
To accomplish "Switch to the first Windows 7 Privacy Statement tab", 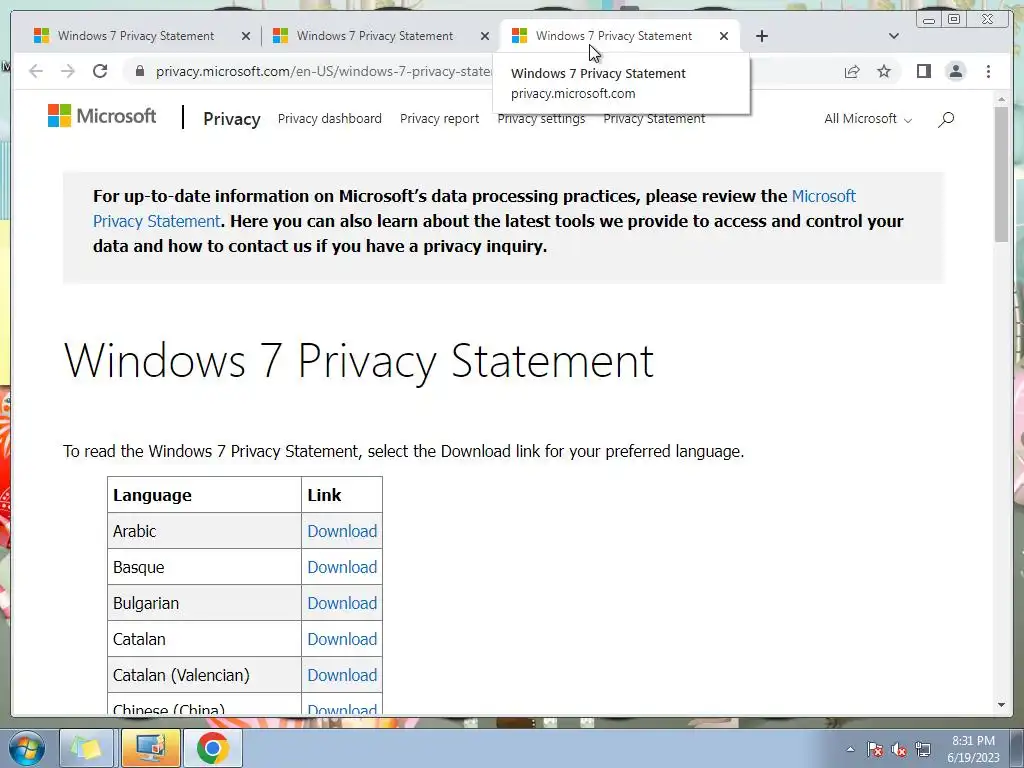I will (136, 36).
